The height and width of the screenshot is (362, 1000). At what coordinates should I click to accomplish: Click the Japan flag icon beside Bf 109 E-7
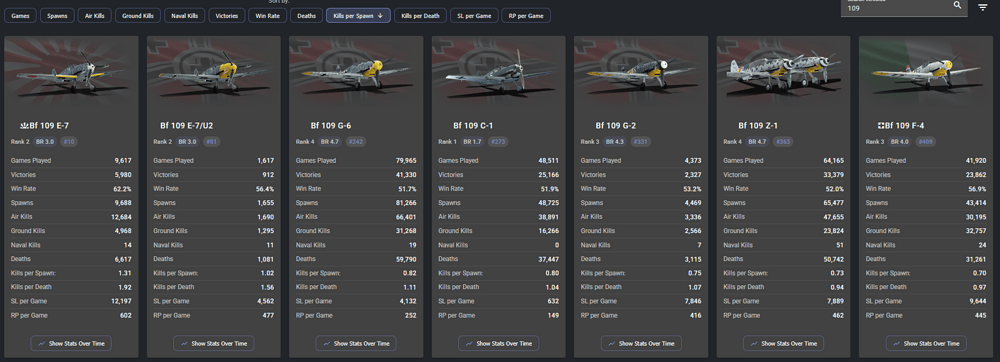[x=24, y=126]
